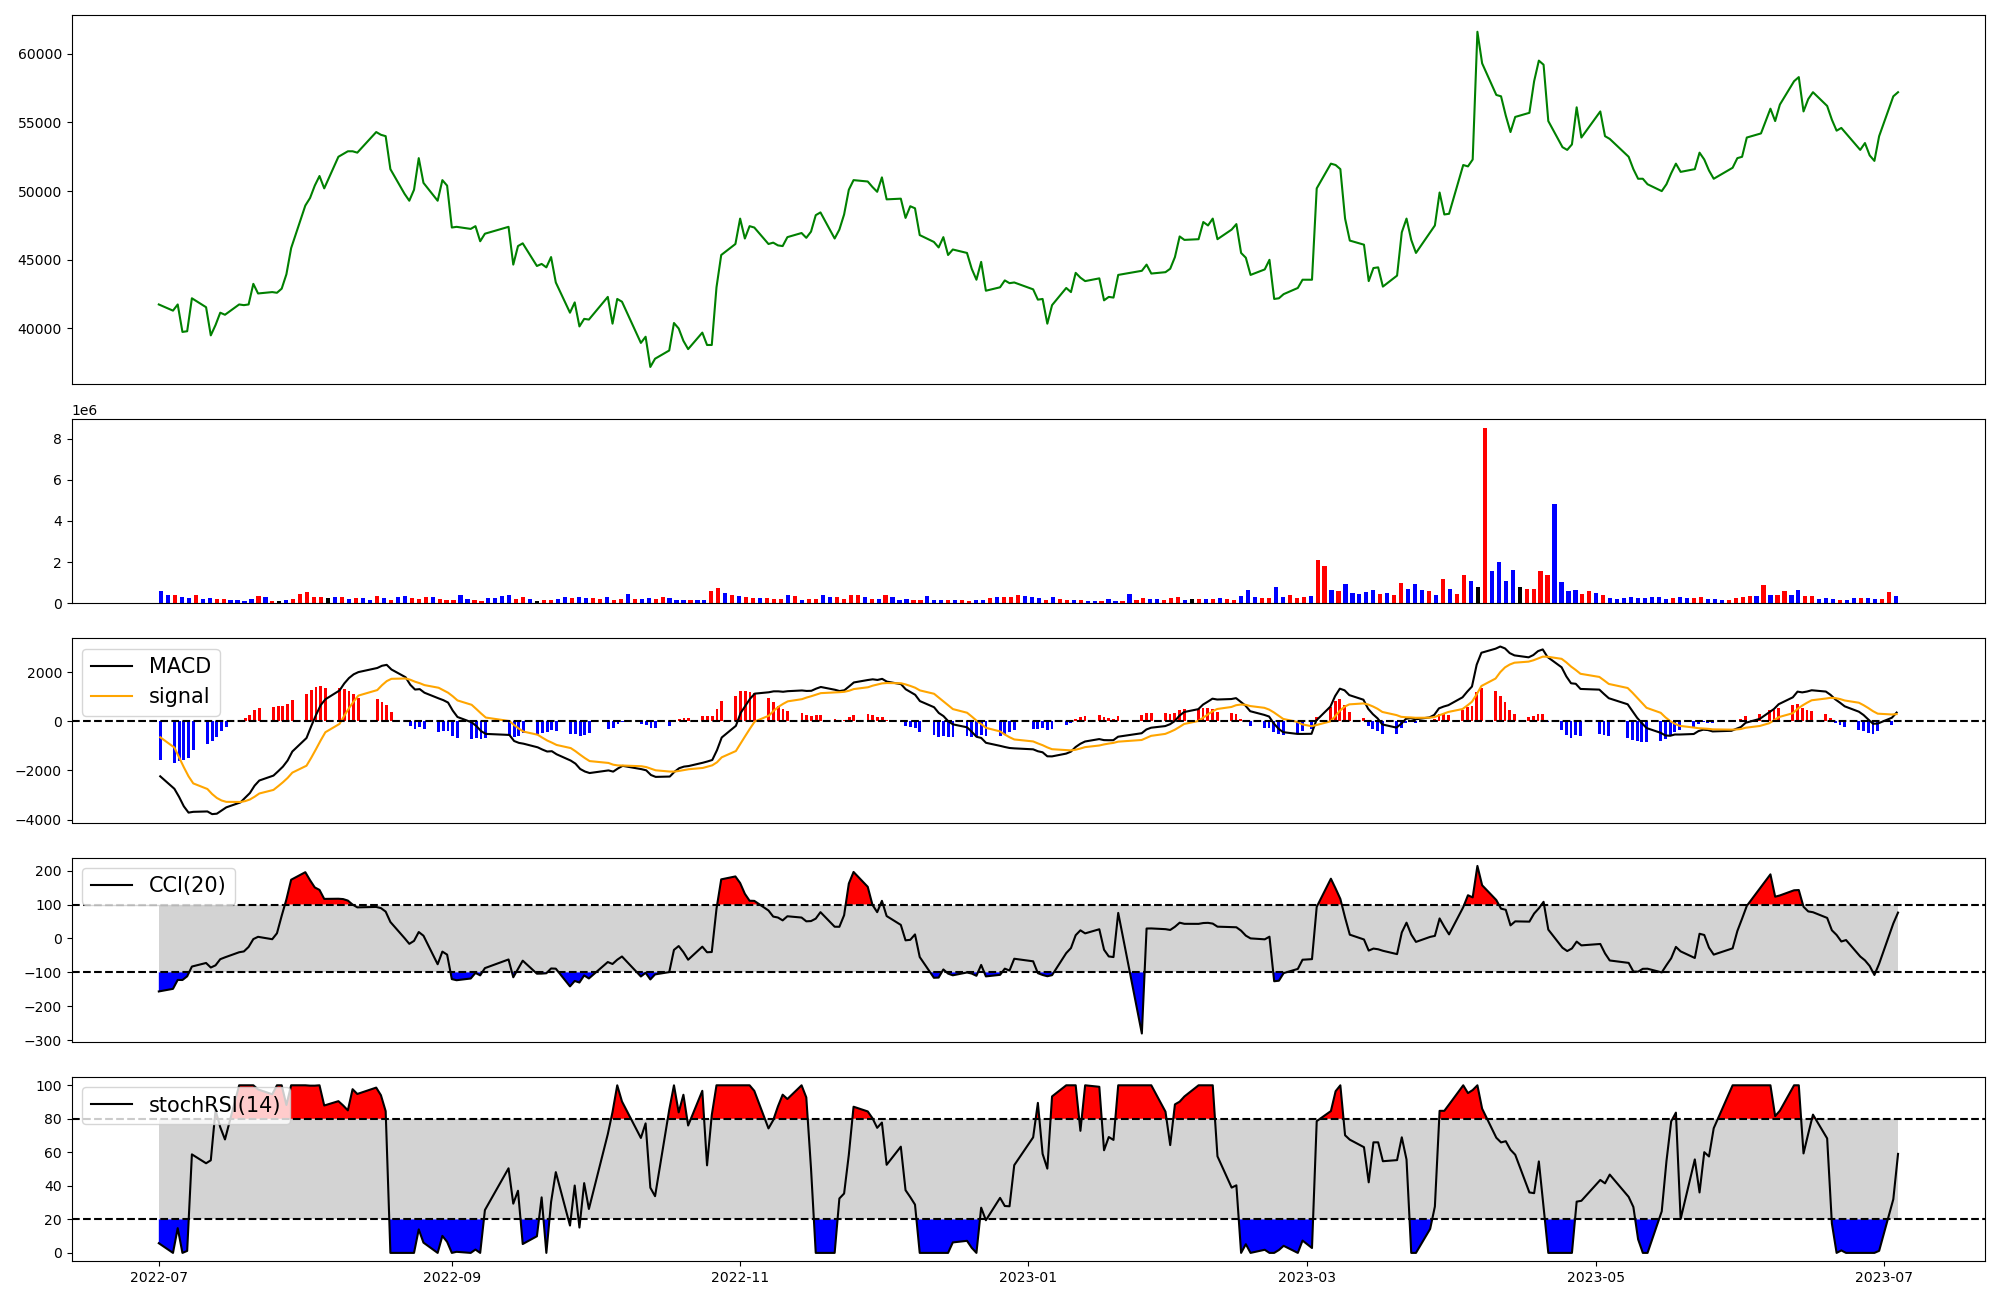Click the orange signal legend line swatch
The image size is (2000, 1300).
click(x=110, y=697)
